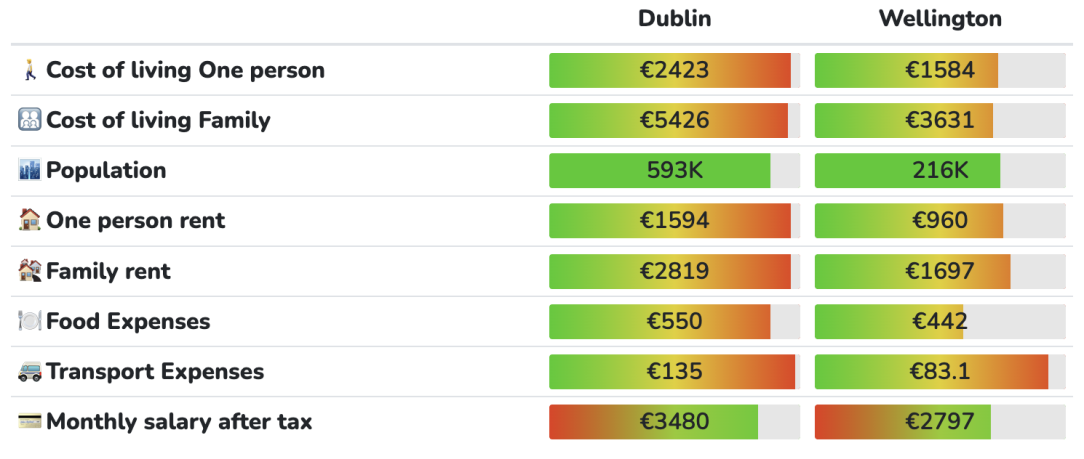Click Dublin's €2819 family rent bar
The height and width of the screenshot is (459, 1084).
coord(674,271)
